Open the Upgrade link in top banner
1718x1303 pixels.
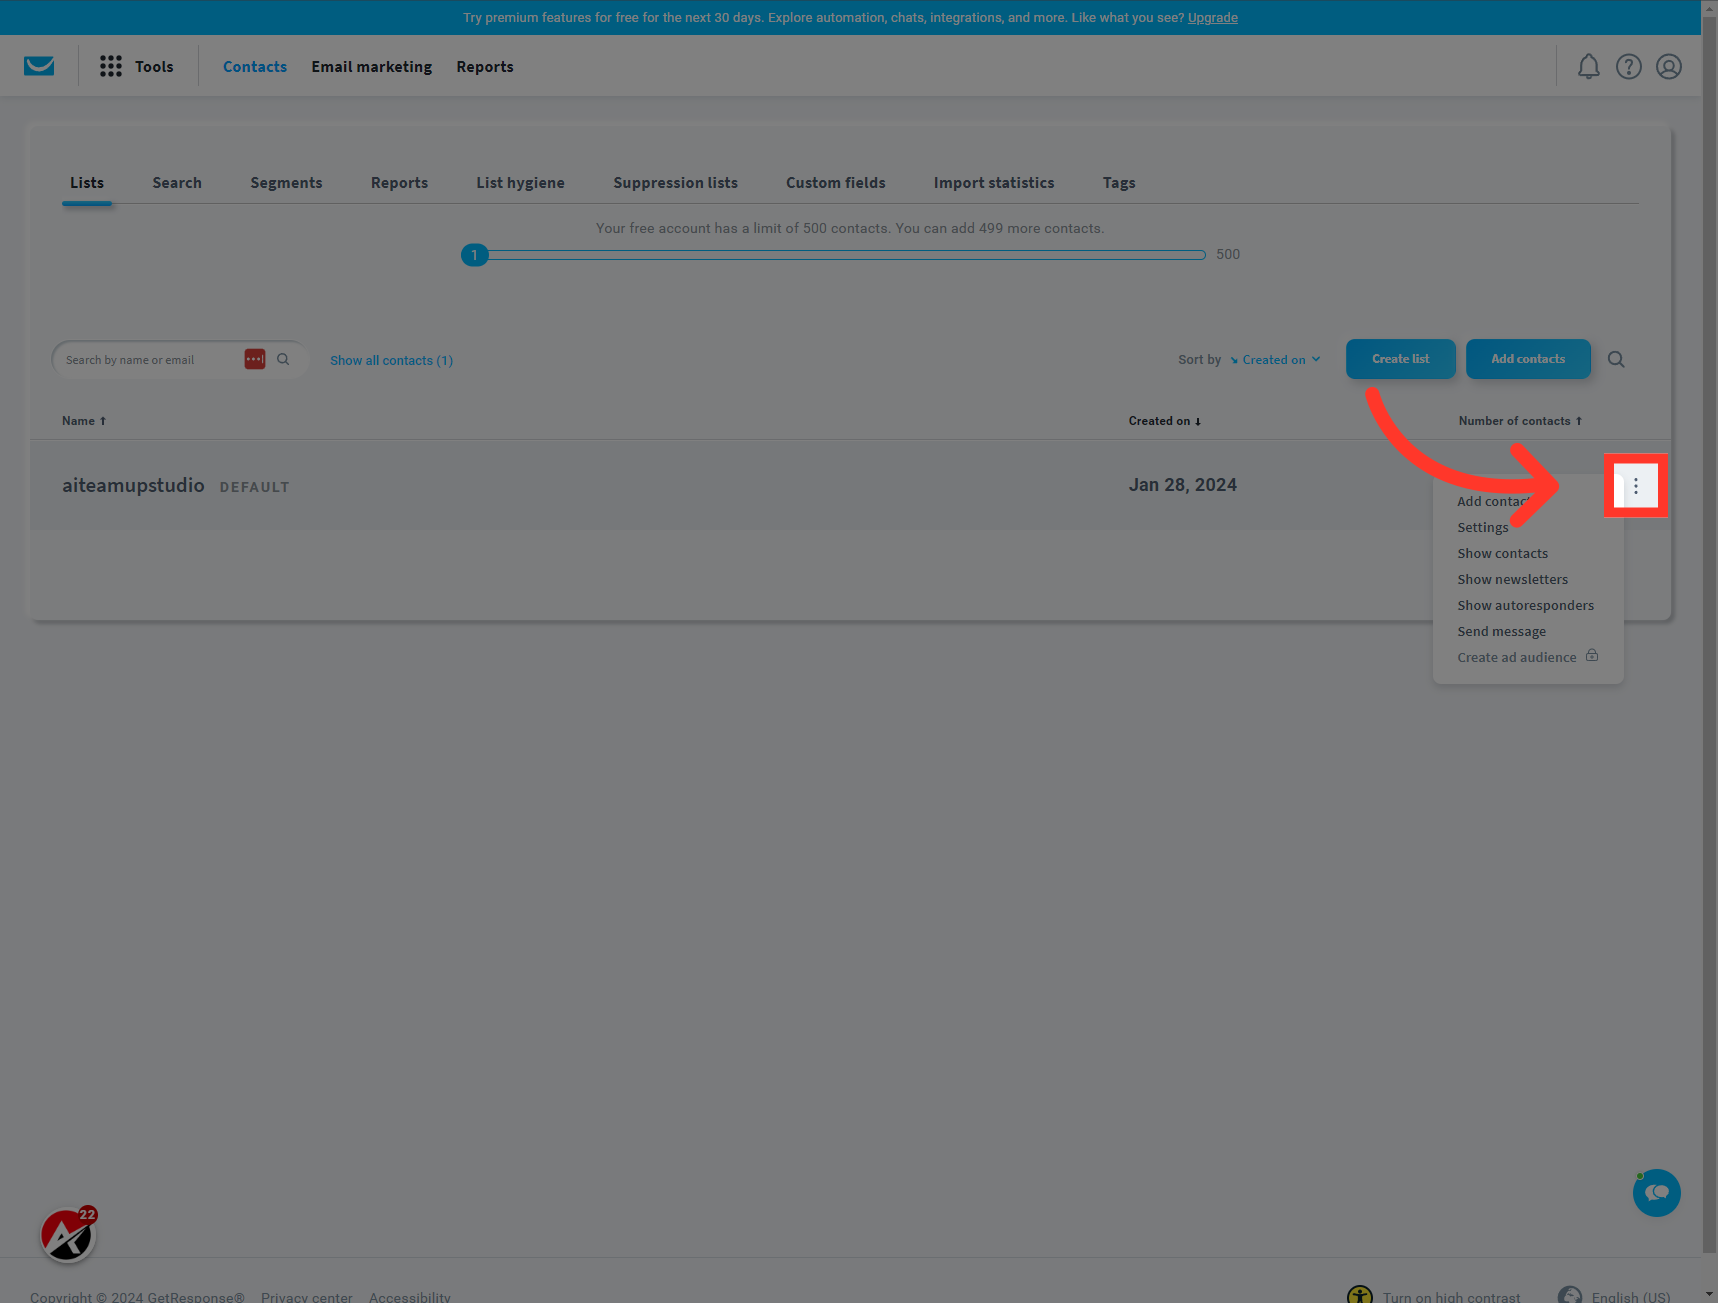(1212, 17)
